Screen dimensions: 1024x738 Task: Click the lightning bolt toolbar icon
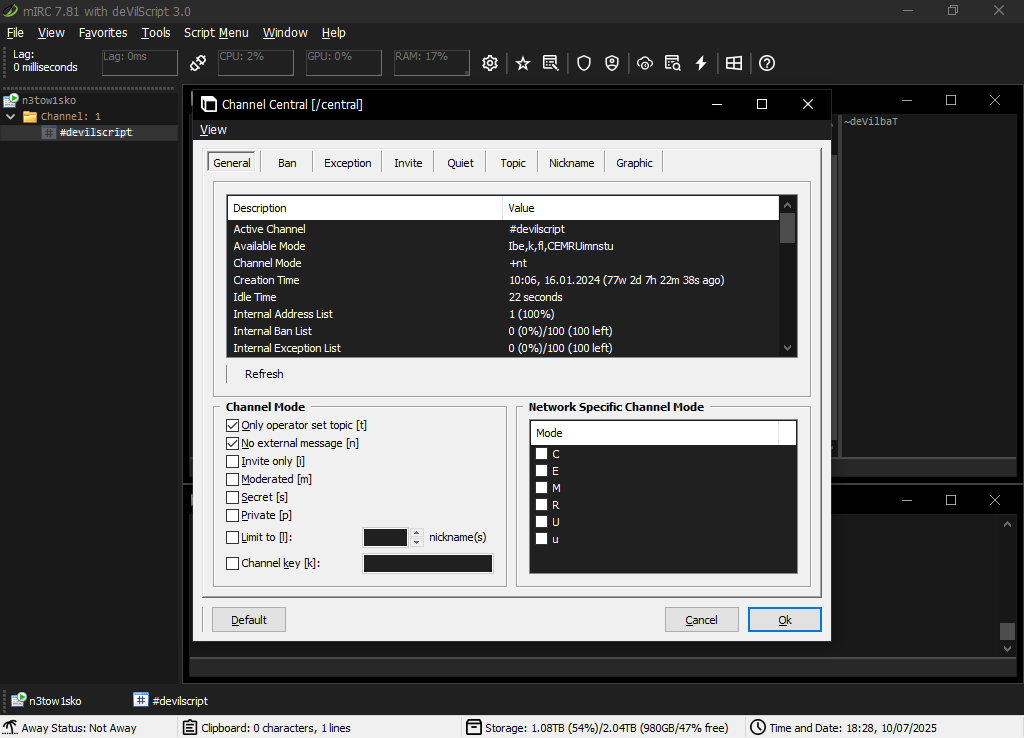pos(701,63)
